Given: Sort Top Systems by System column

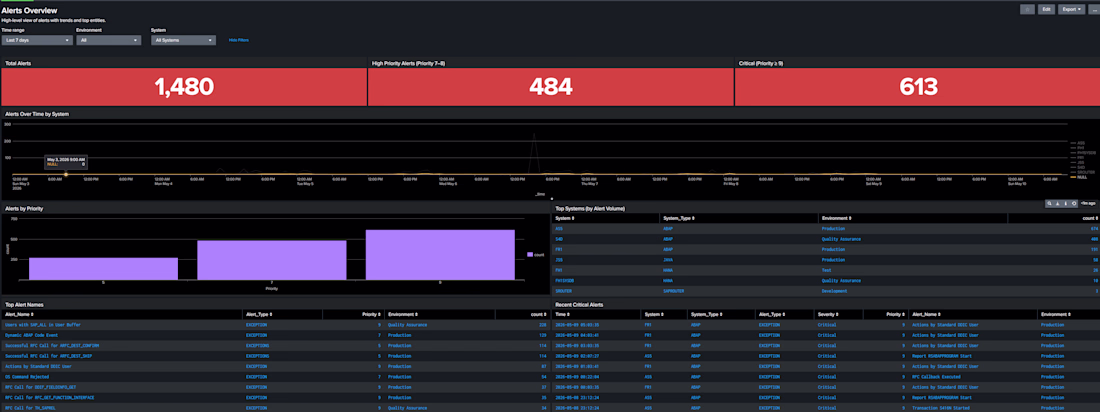Looking at the screenshot, I should point(565,218).
